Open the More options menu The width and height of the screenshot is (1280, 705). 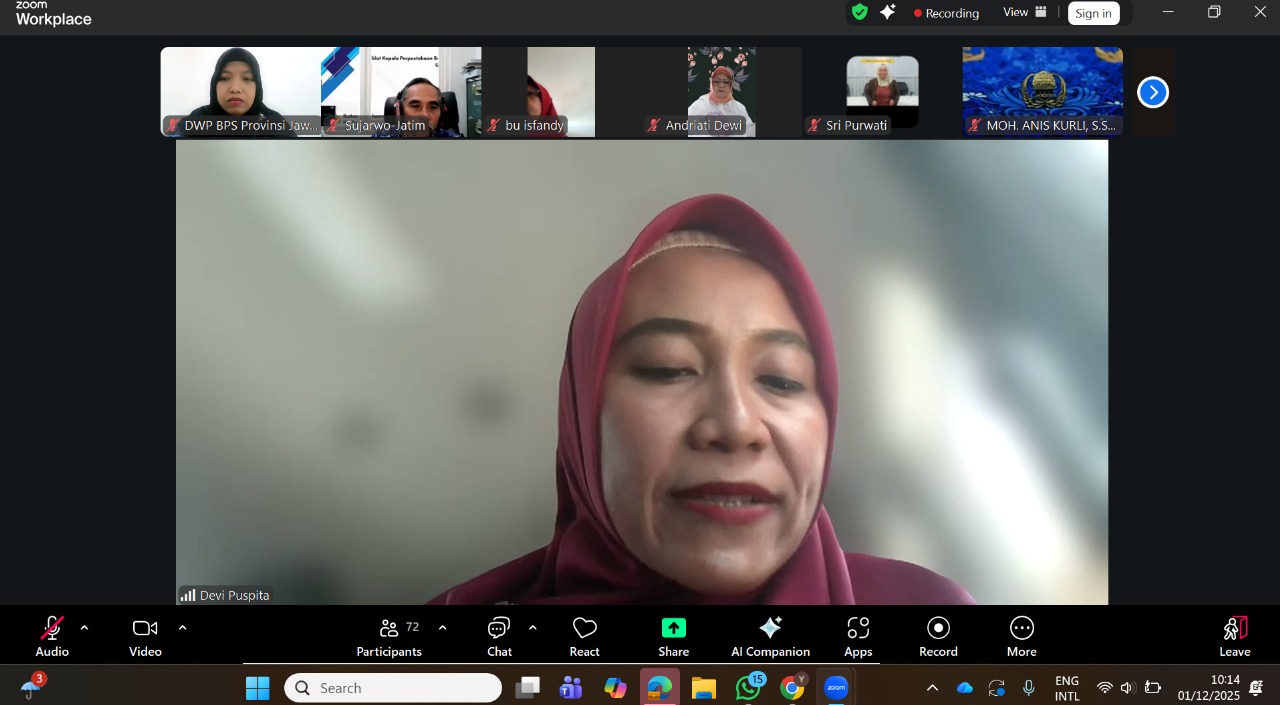(x=1021, y=637)
